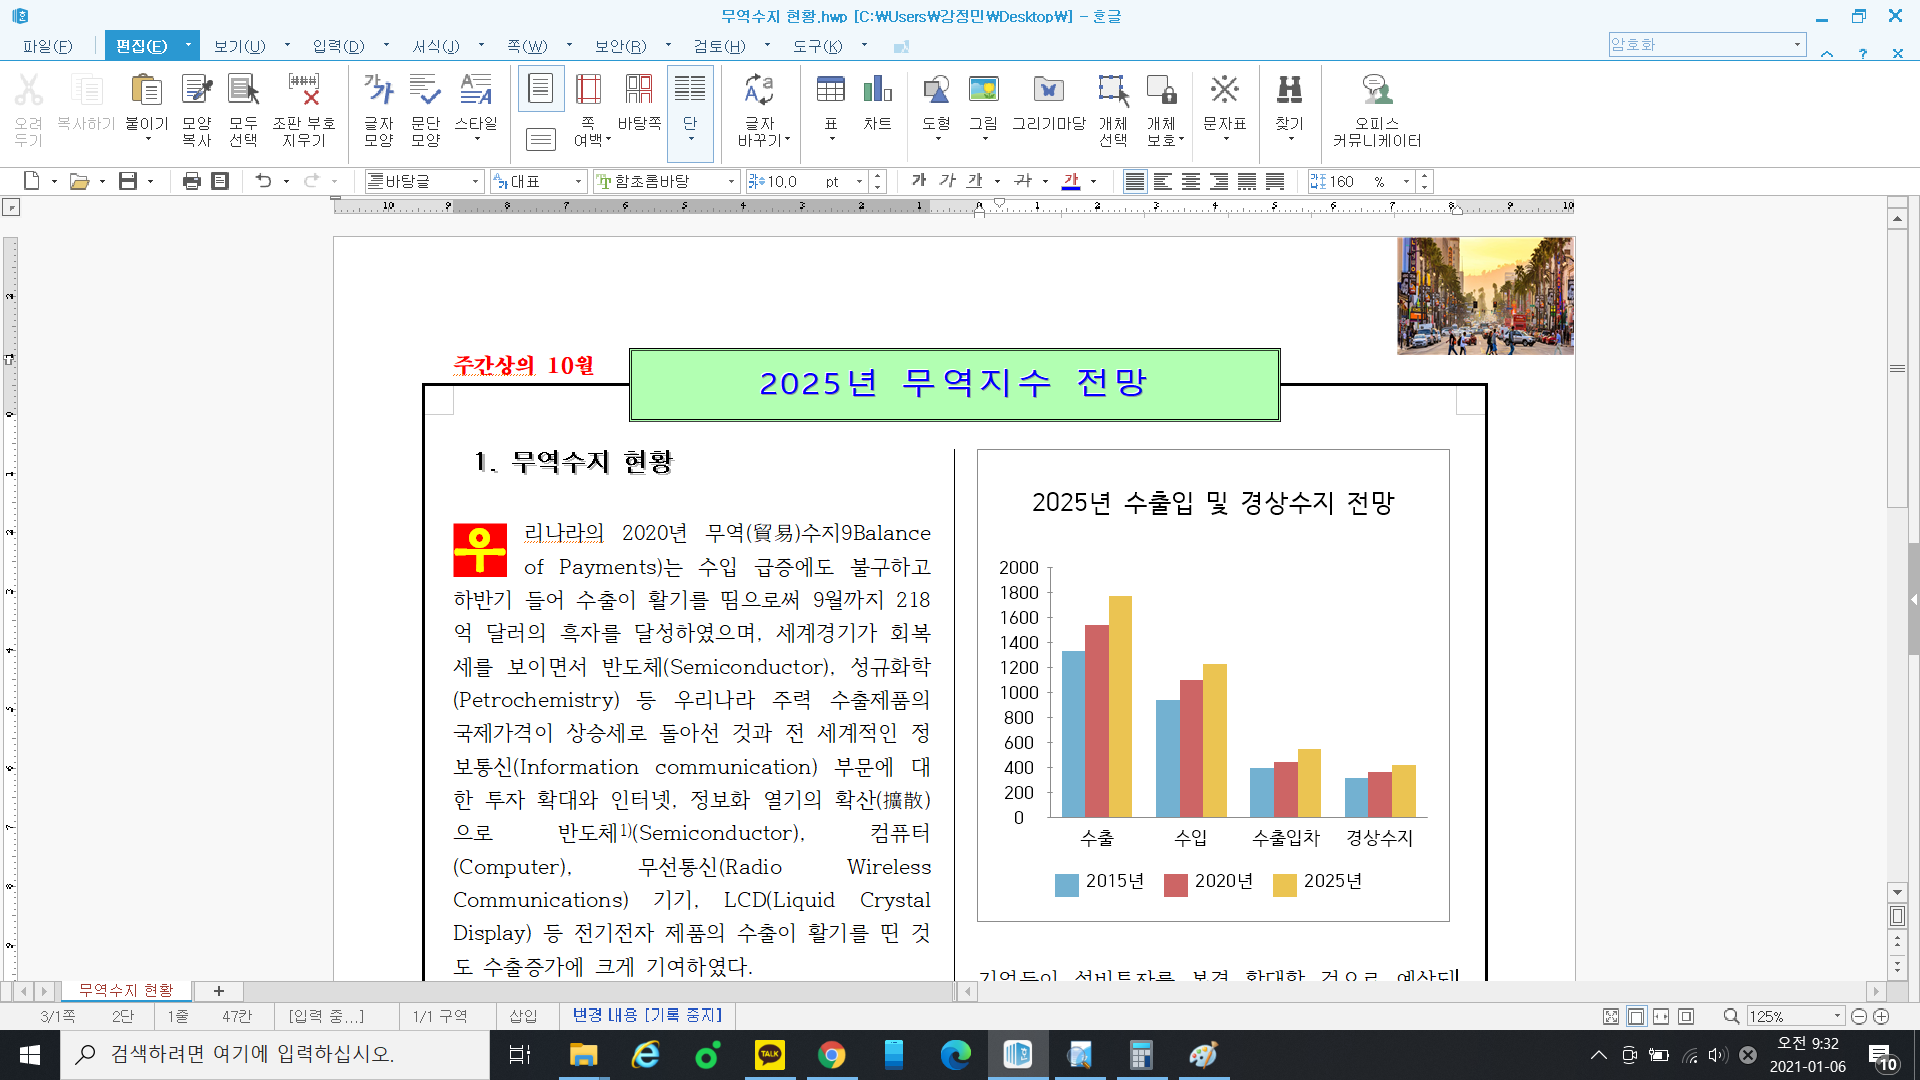
Task: Click the Page Margin (쪽 여백) icon
Action: 589,90
